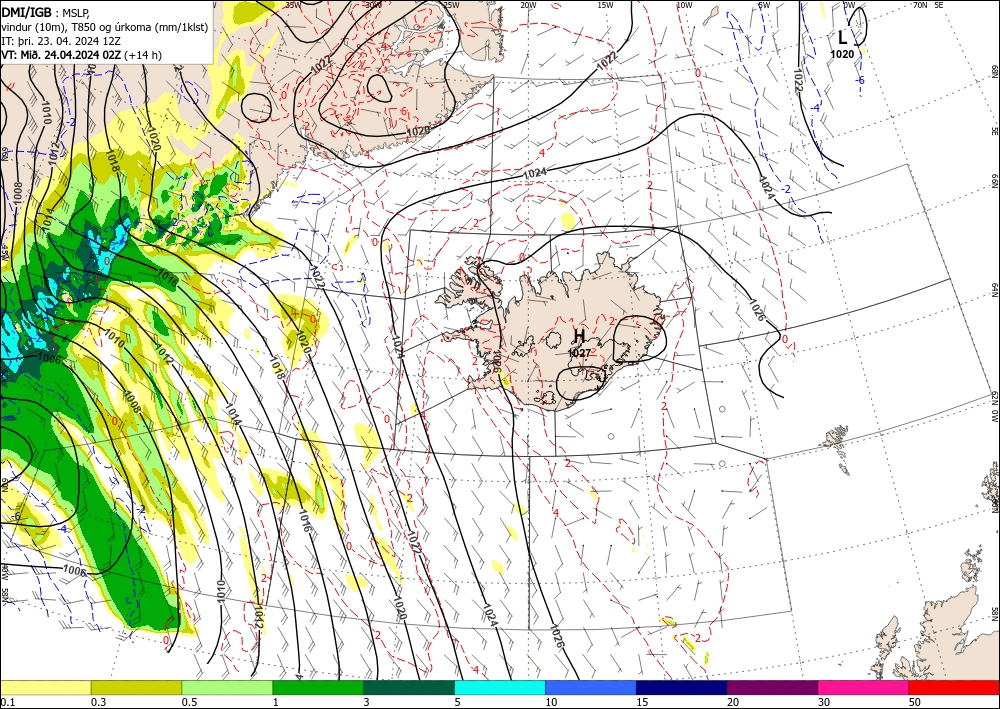Click the 30 legend scale value
Image resolution: width=1000 pixels, height=709 pixels.
(824, 702)
